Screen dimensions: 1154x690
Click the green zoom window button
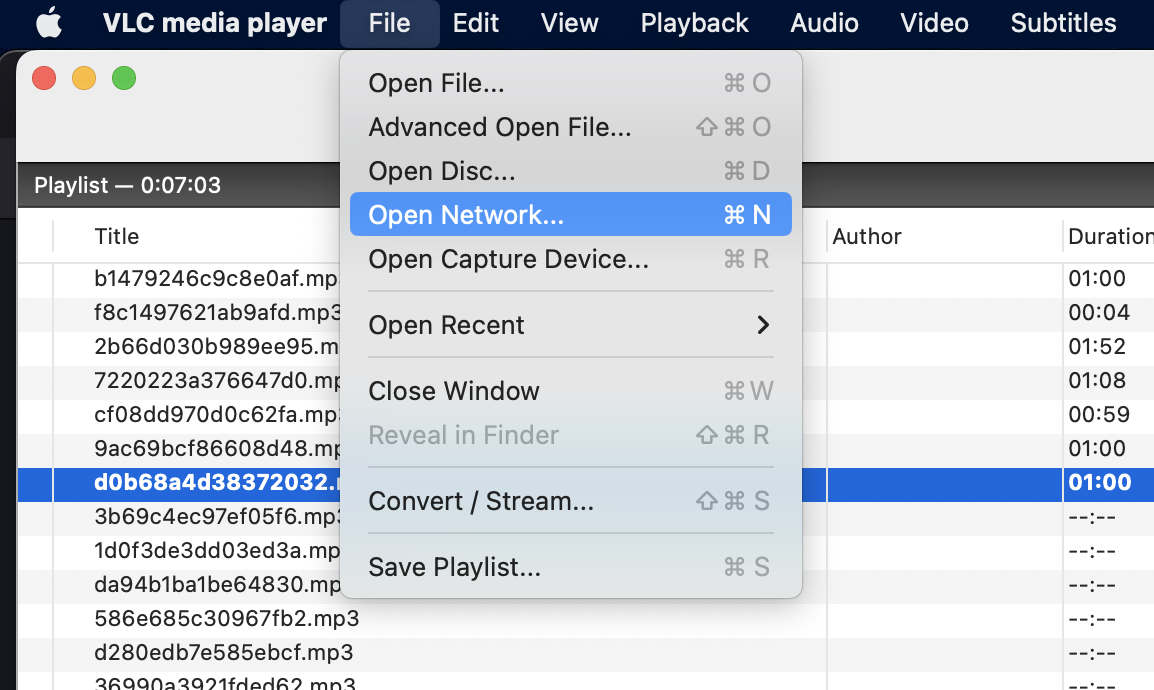click(x=124, y=78)
